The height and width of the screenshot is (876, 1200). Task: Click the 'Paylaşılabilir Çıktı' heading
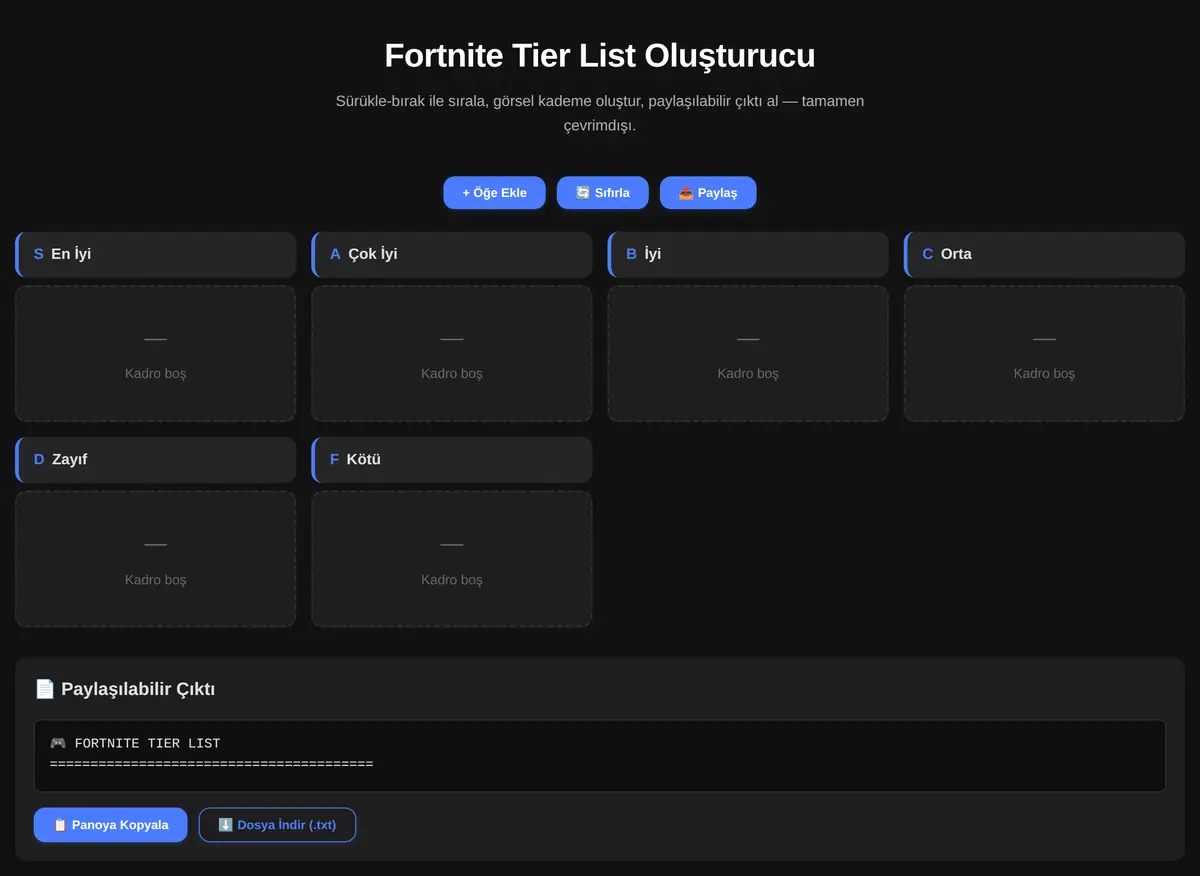[x=125, y=689]
